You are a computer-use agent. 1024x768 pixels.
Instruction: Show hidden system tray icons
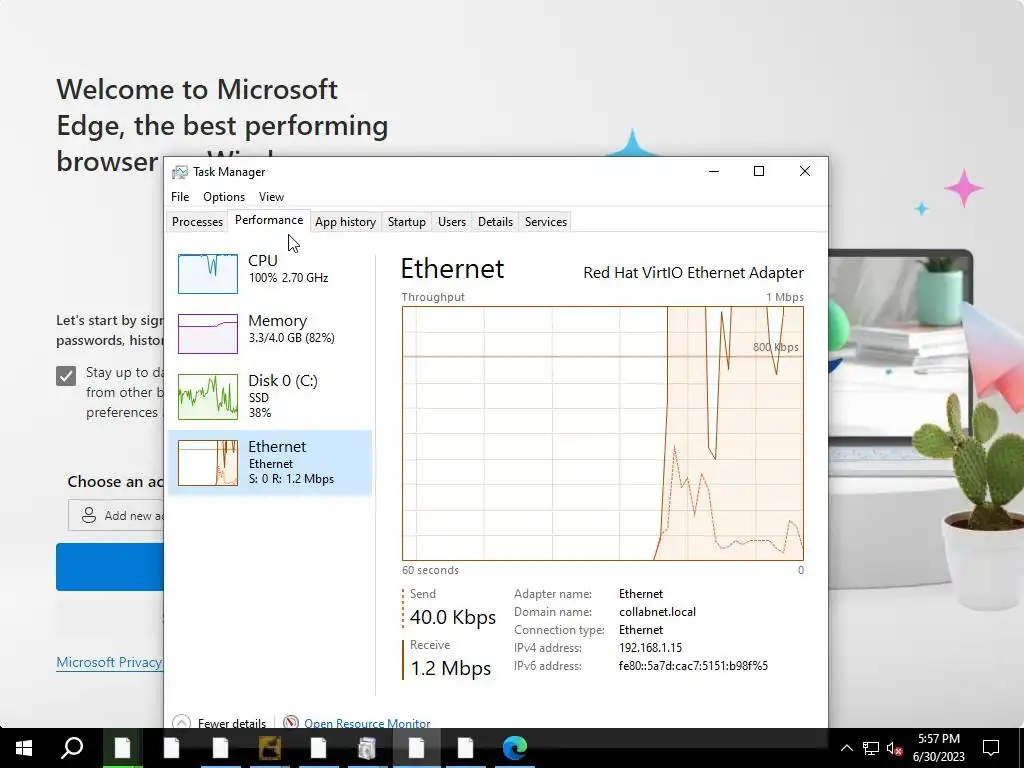coord(846,748)
